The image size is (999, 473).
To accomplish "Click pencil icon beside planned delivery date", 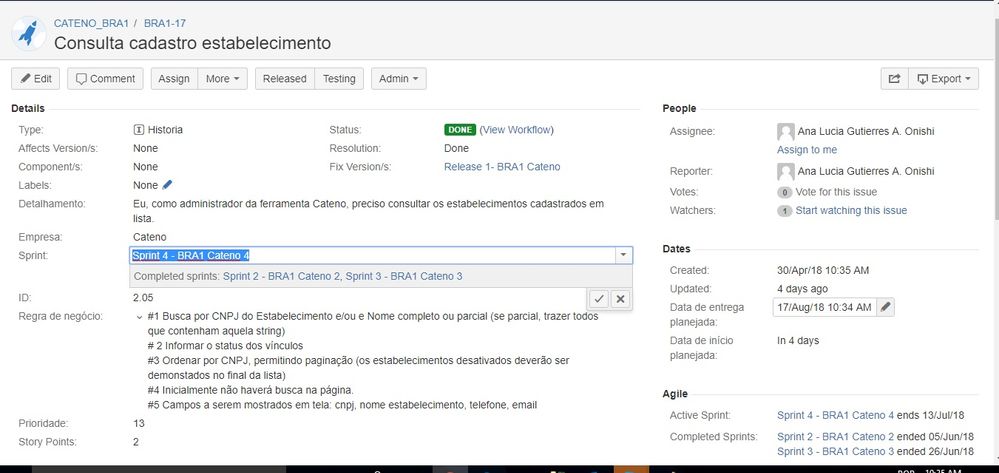I will tap(885, 307).
